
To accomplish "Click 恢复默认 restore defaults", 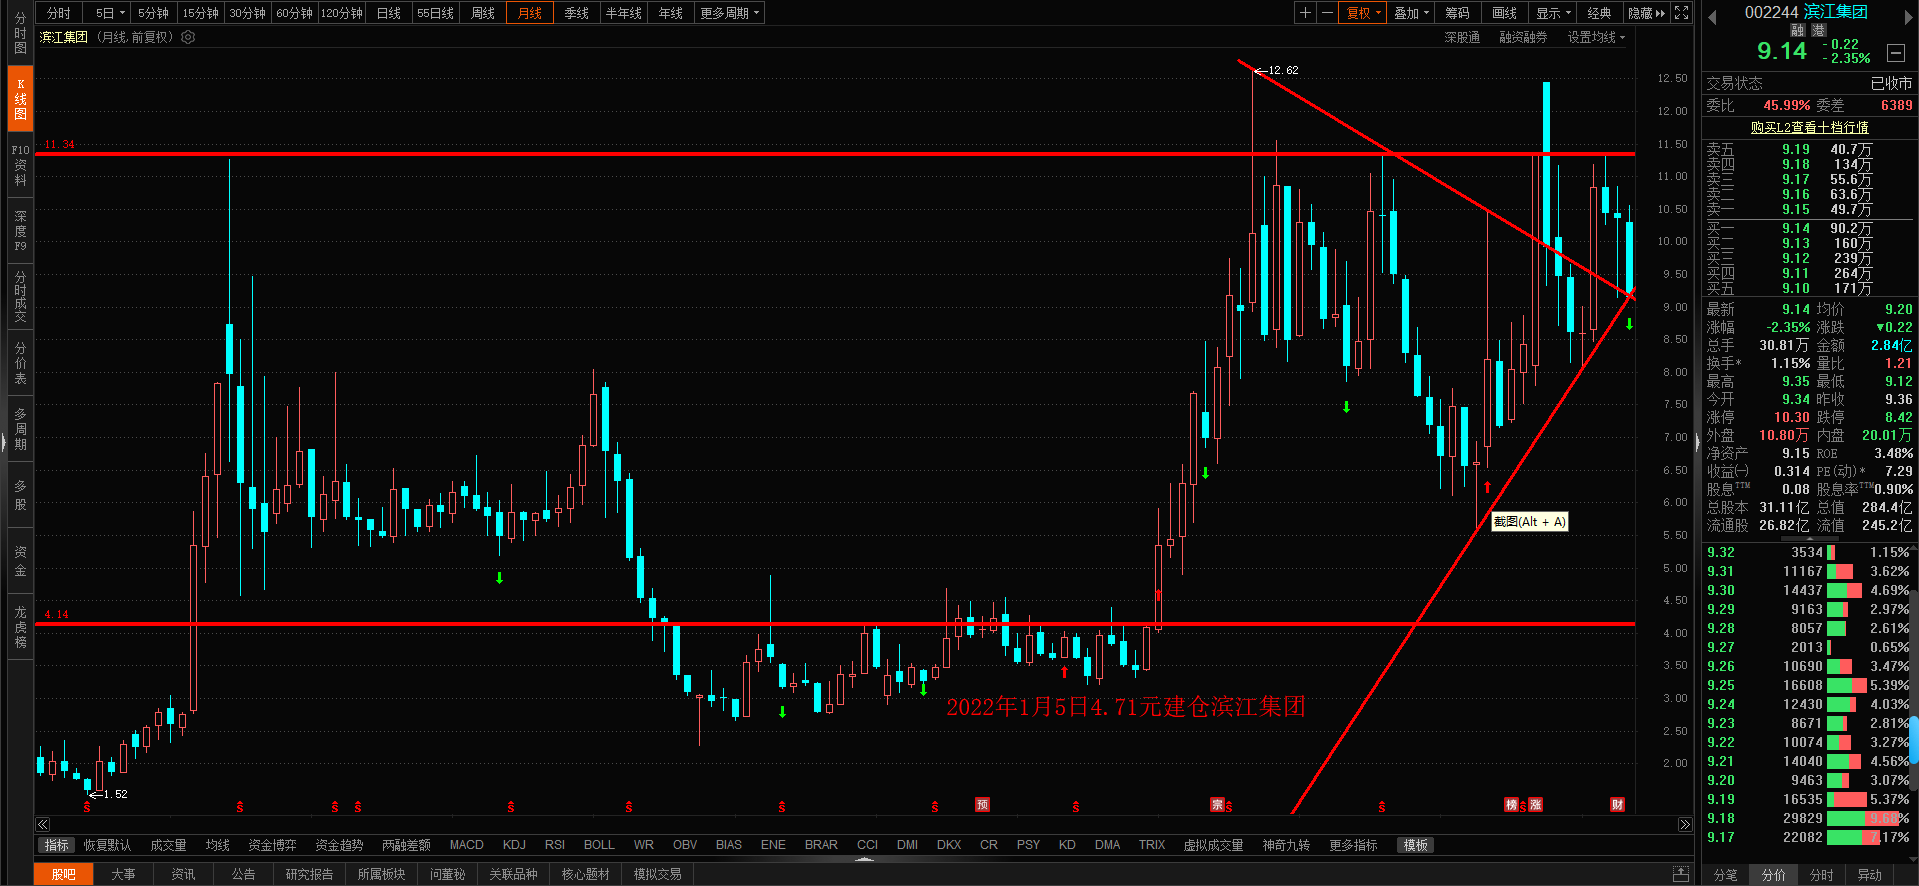I will tap(107, 845).
